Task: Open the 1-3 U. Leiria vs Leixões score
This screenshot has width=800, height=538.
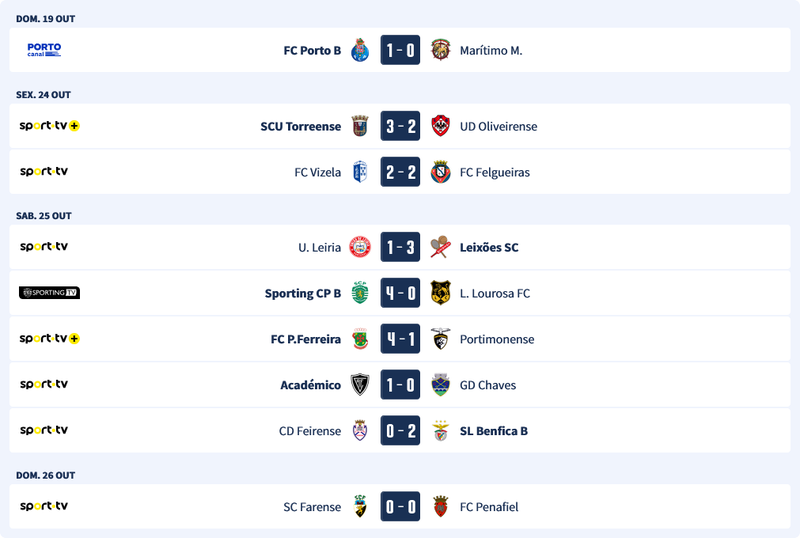Action: point(400,247)
